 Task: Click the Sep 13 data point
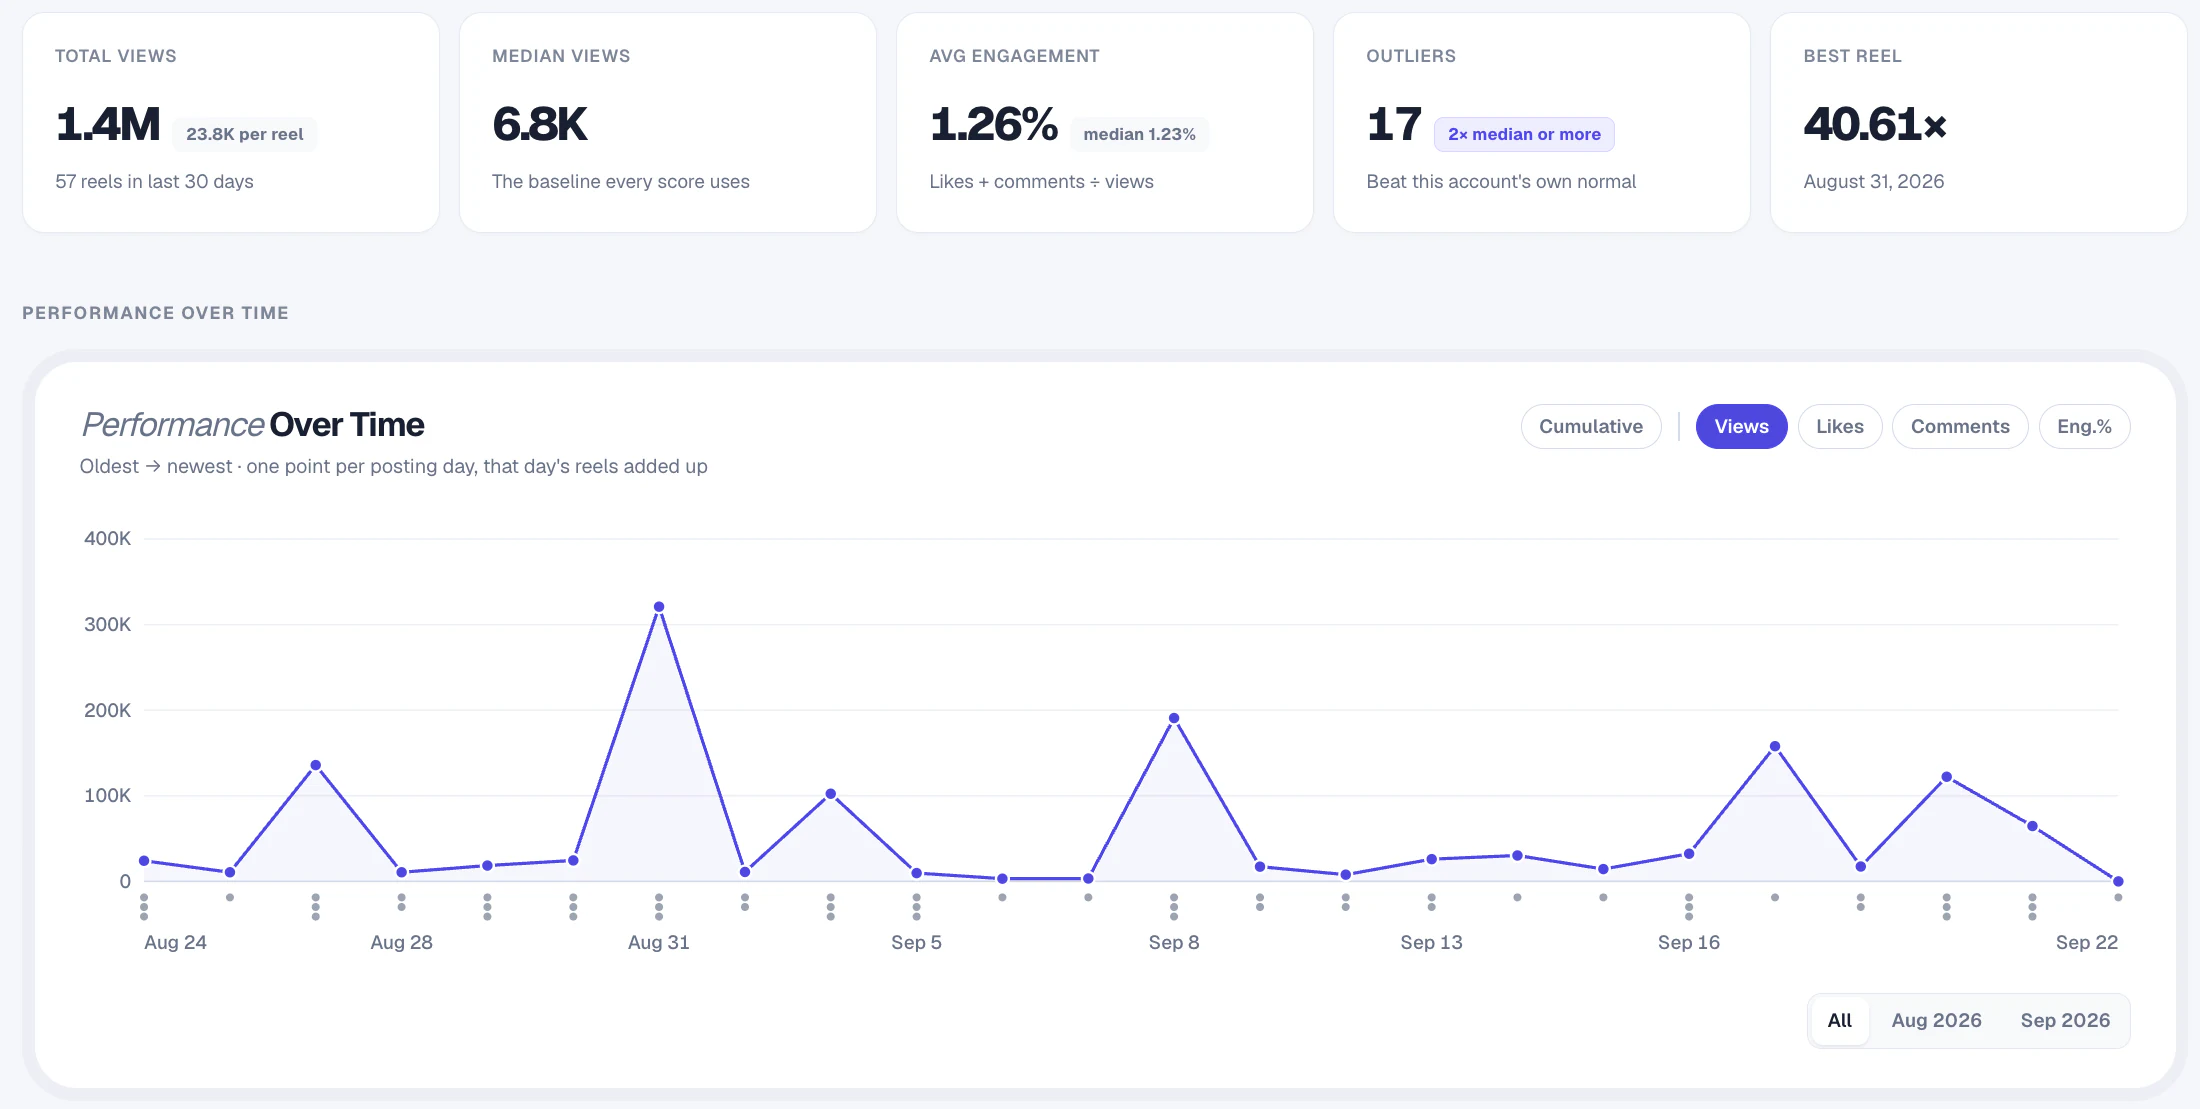pos(1432,859)
